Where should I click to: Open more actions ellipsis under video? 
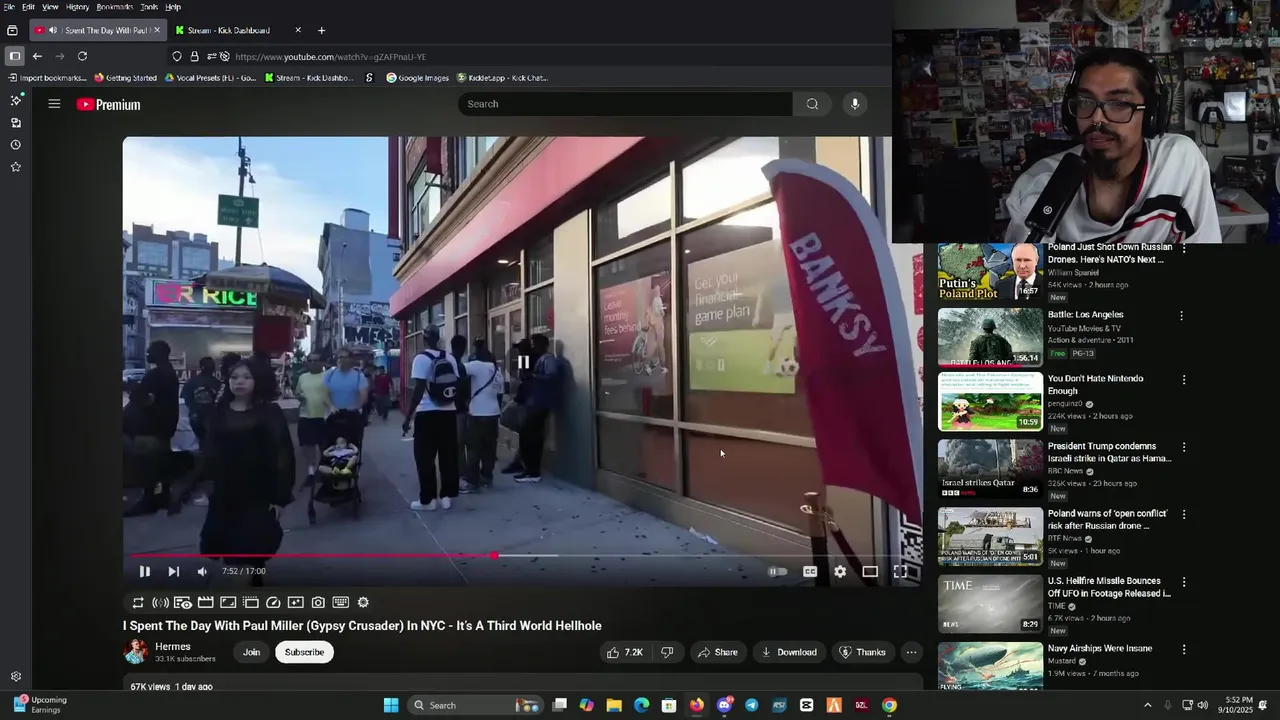(911, 652)
